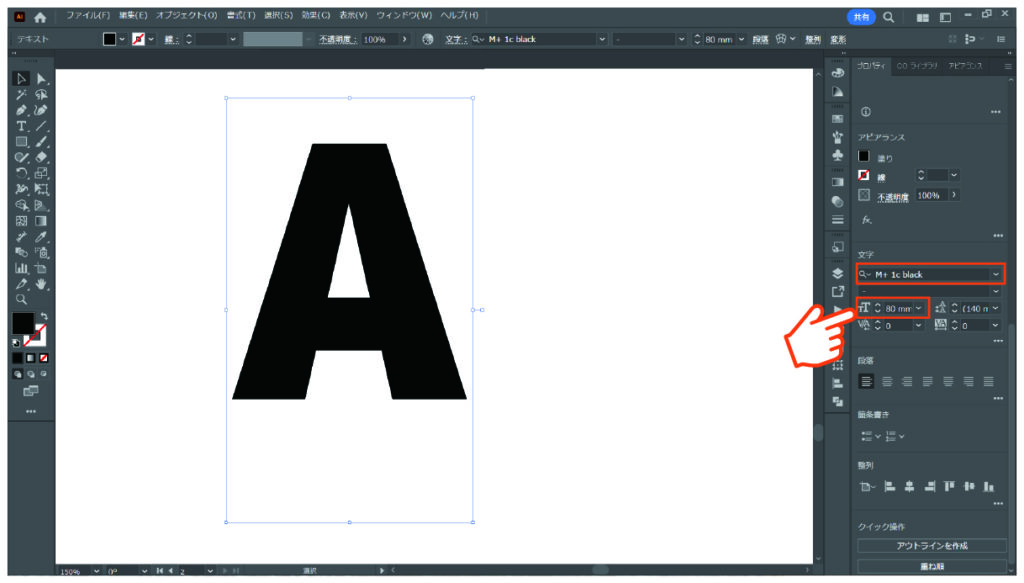Go to the Home screen
1024x583 pixels.
tap(40, 18)
